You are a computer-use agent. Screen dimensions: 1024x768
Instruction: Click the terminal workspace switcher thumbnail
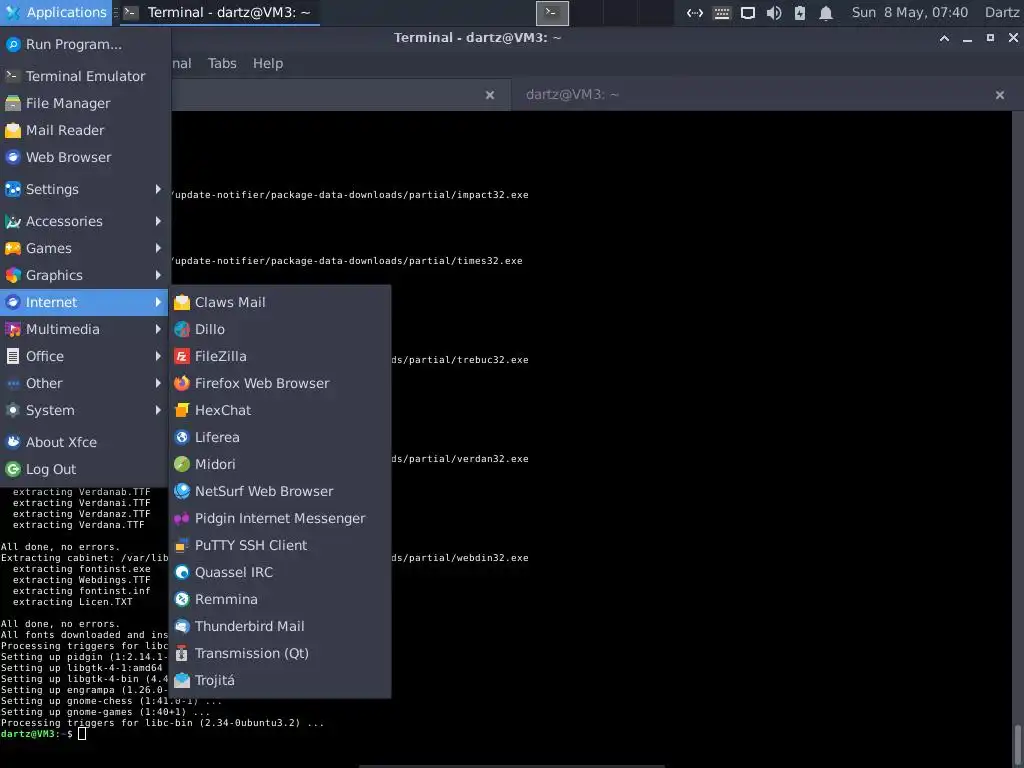click(552, 13)
